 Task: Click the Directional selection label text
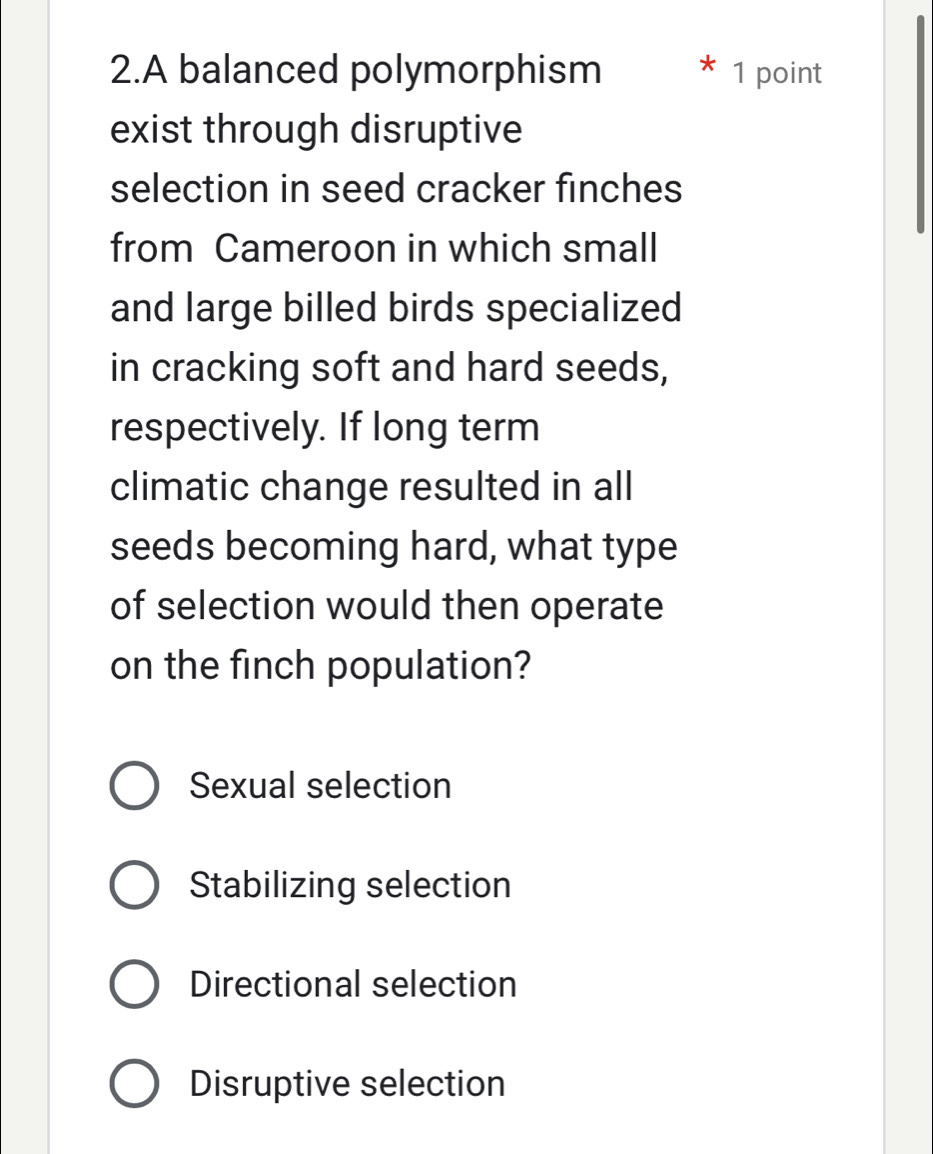tap(352, 983)
